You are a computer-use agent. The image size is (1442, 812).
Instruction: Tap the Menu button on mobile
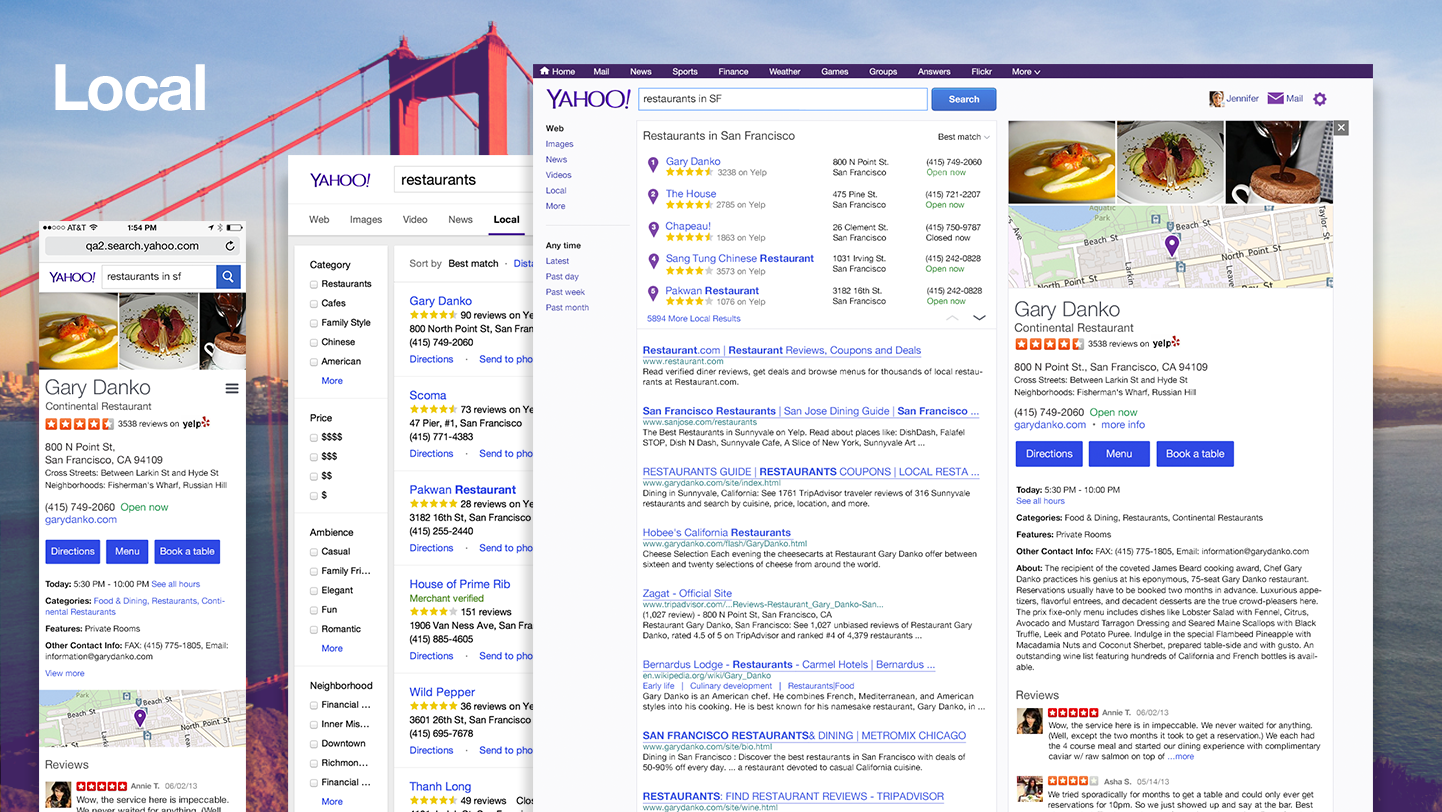point(128,551)
